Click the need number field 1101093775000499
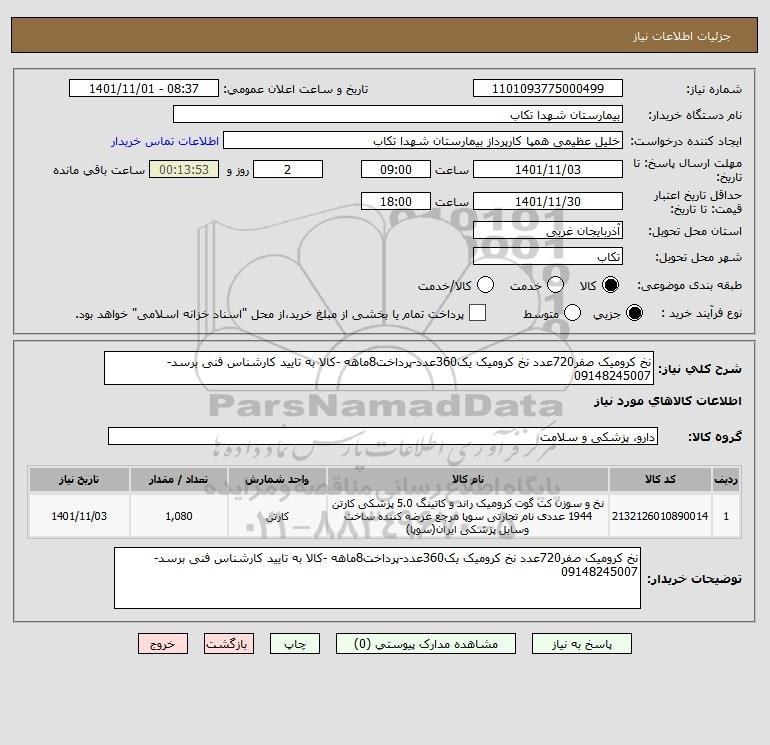This screenshot has height=745, width=770. click(548, 88)
